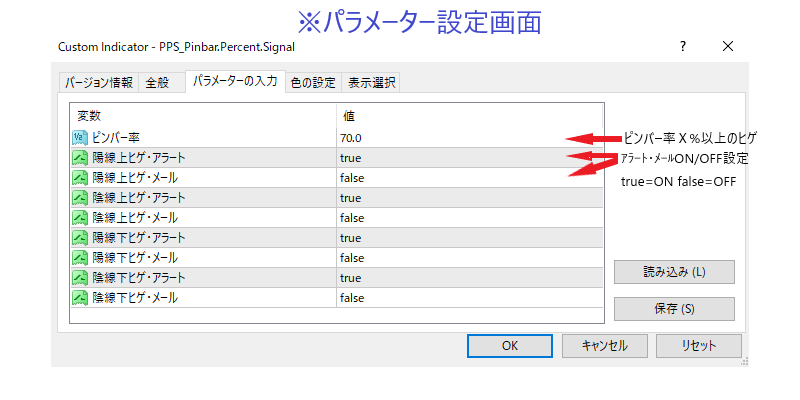Select the 陽線上ヒゲ・アラート row icon

(x=80, y=158)
